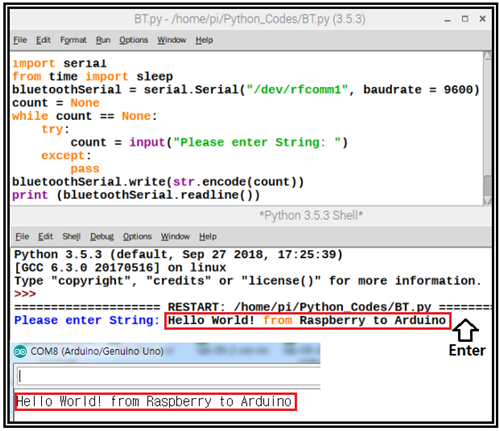This screenshot has height=431, width=499.
Task: Click 'Please enter String:' prompt in shell
Action: [x=87, y=320]
